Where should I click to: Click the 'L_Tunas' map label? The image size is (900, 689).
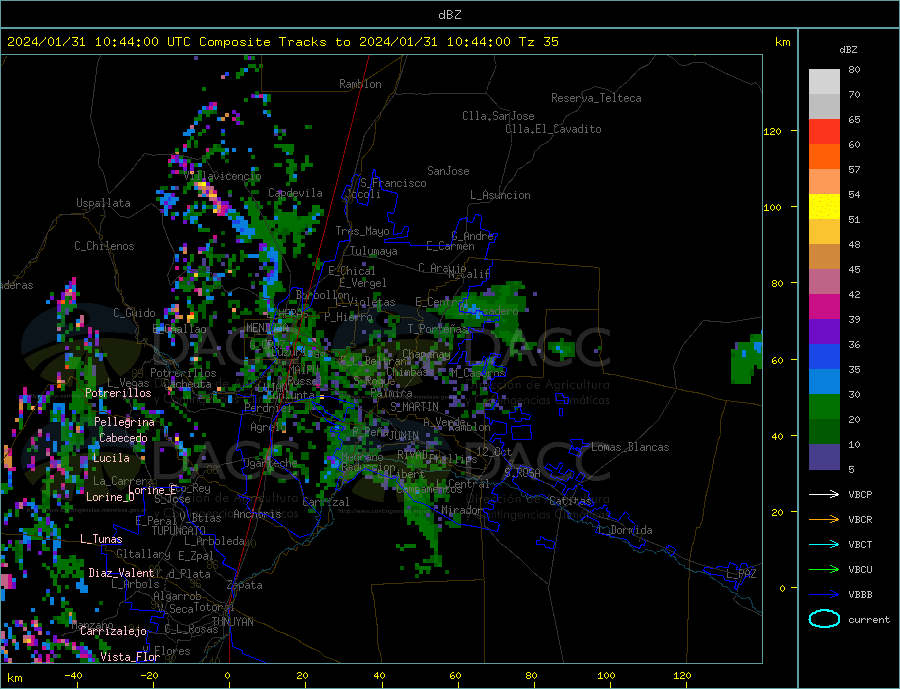click(101, 539)
